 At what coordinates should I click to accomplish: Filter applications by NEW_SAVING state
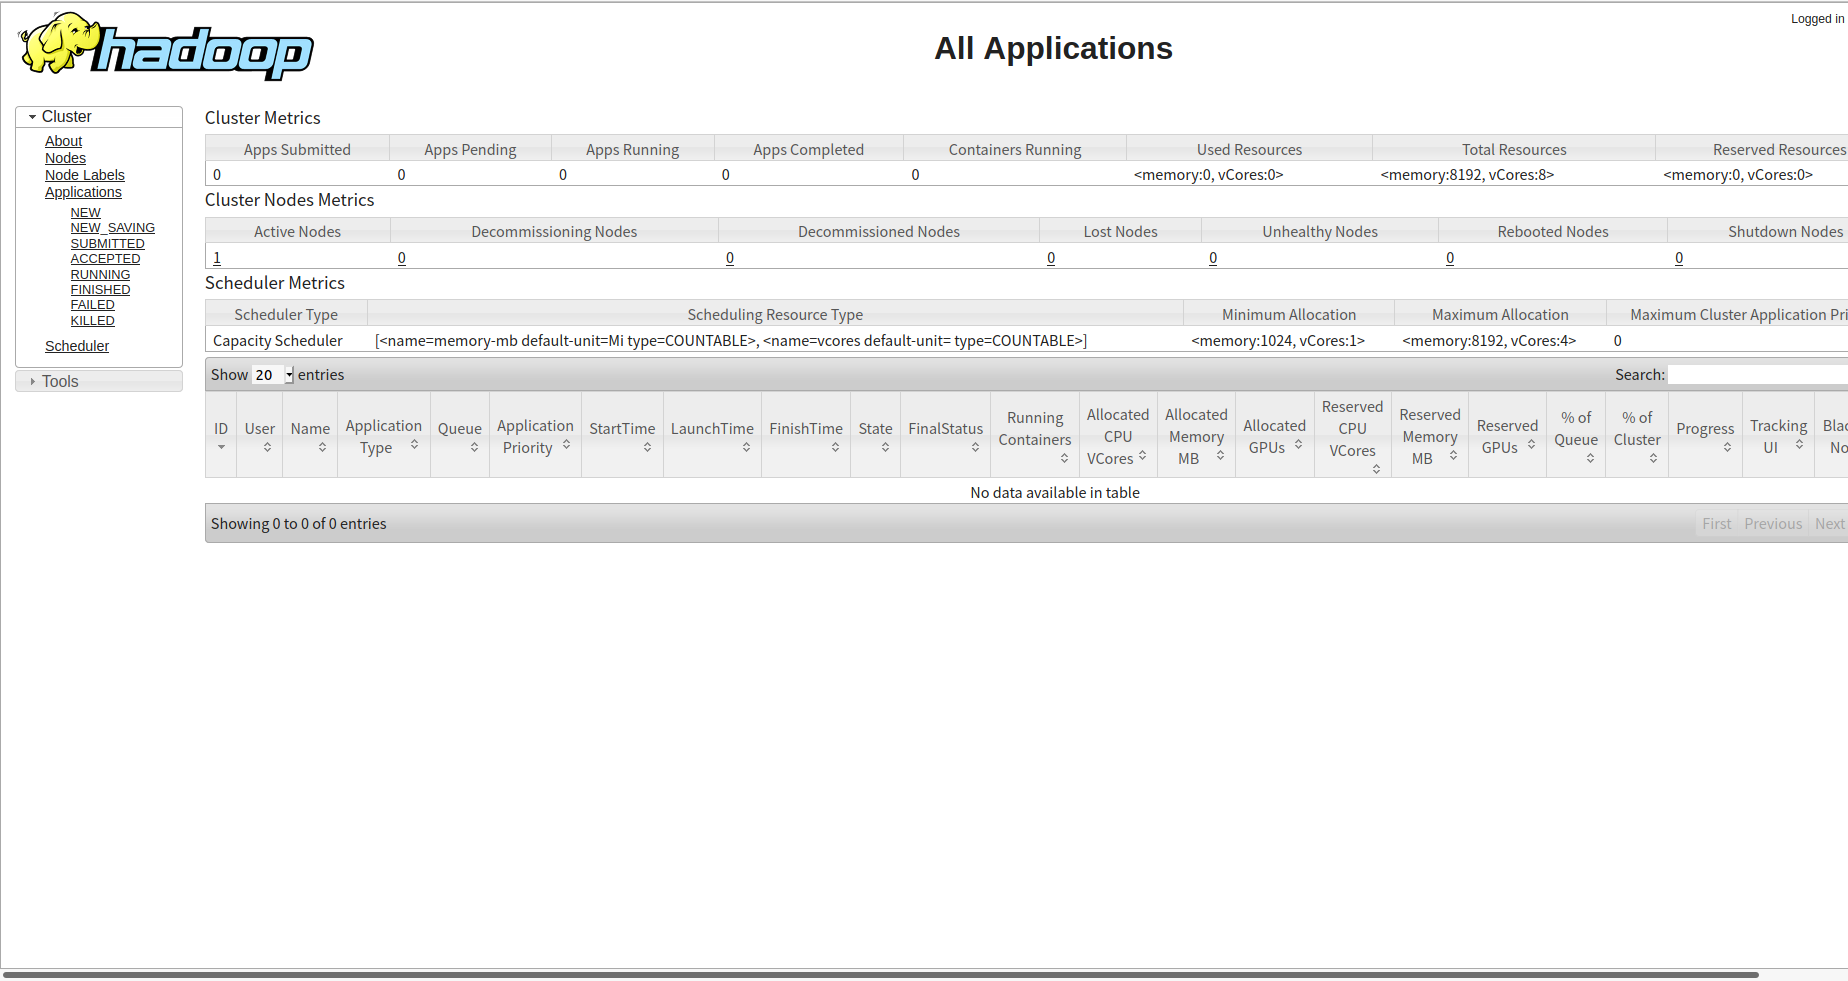pyautogui.click(x=112, y=228)
